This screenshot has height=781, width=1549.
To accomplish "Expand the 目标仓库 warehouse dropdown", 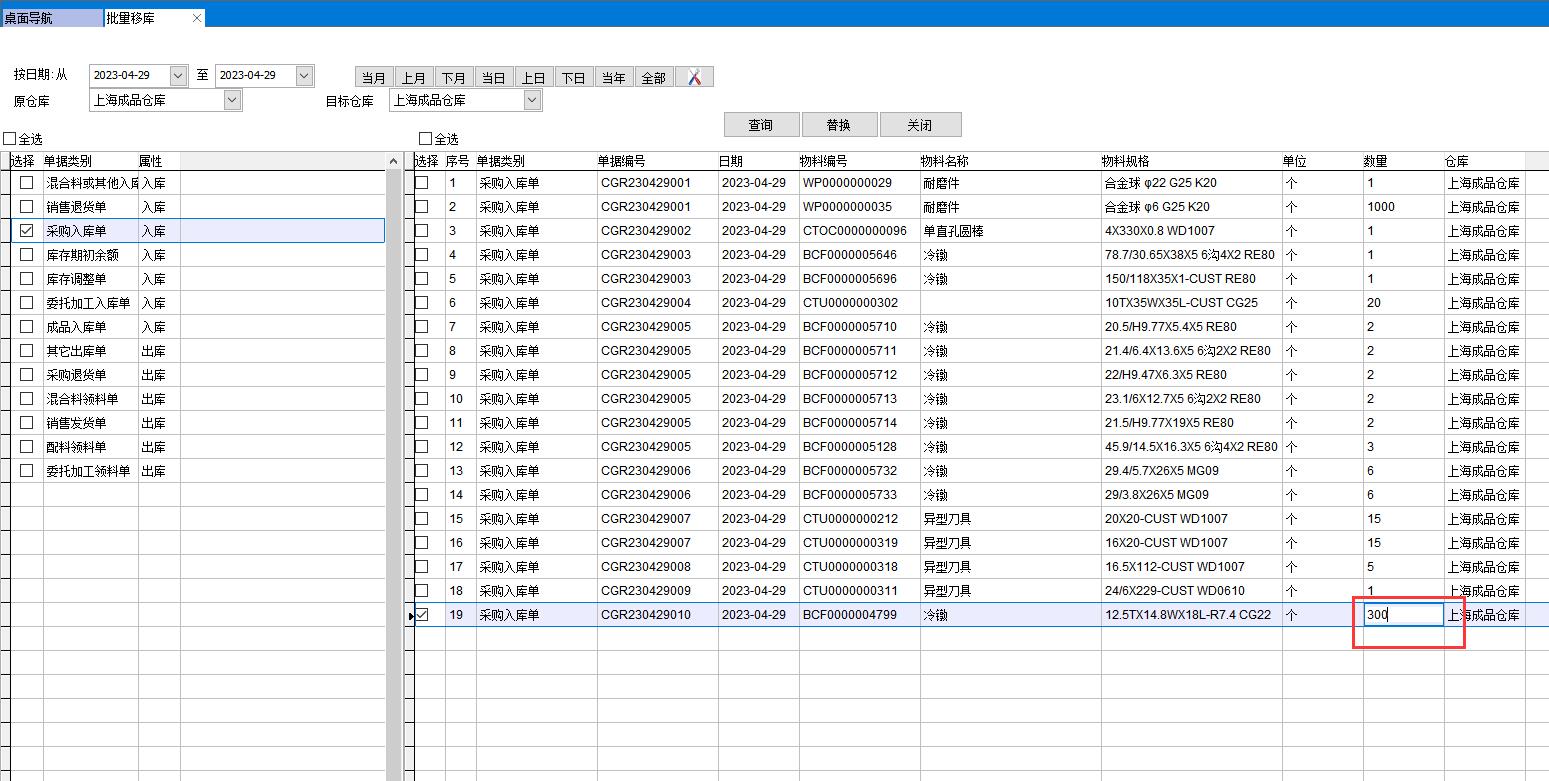I will (x=532, y=100).
